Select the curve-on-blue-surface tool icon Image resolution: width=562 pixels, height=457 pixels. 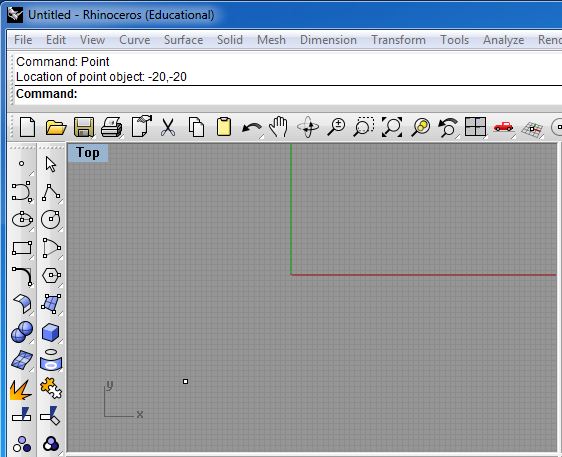point(51,360)
